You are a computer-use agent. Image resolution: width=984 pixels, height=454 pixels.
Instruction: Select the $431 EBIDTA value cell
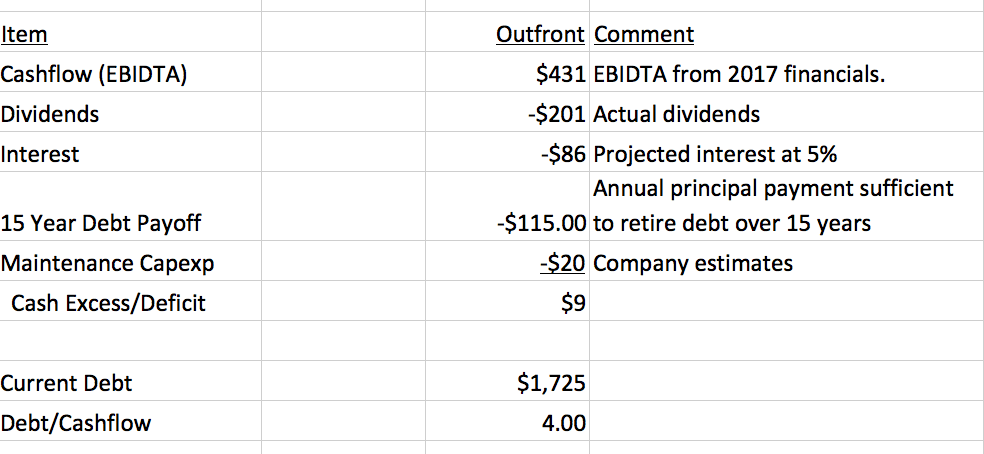(x=560, y=74)
